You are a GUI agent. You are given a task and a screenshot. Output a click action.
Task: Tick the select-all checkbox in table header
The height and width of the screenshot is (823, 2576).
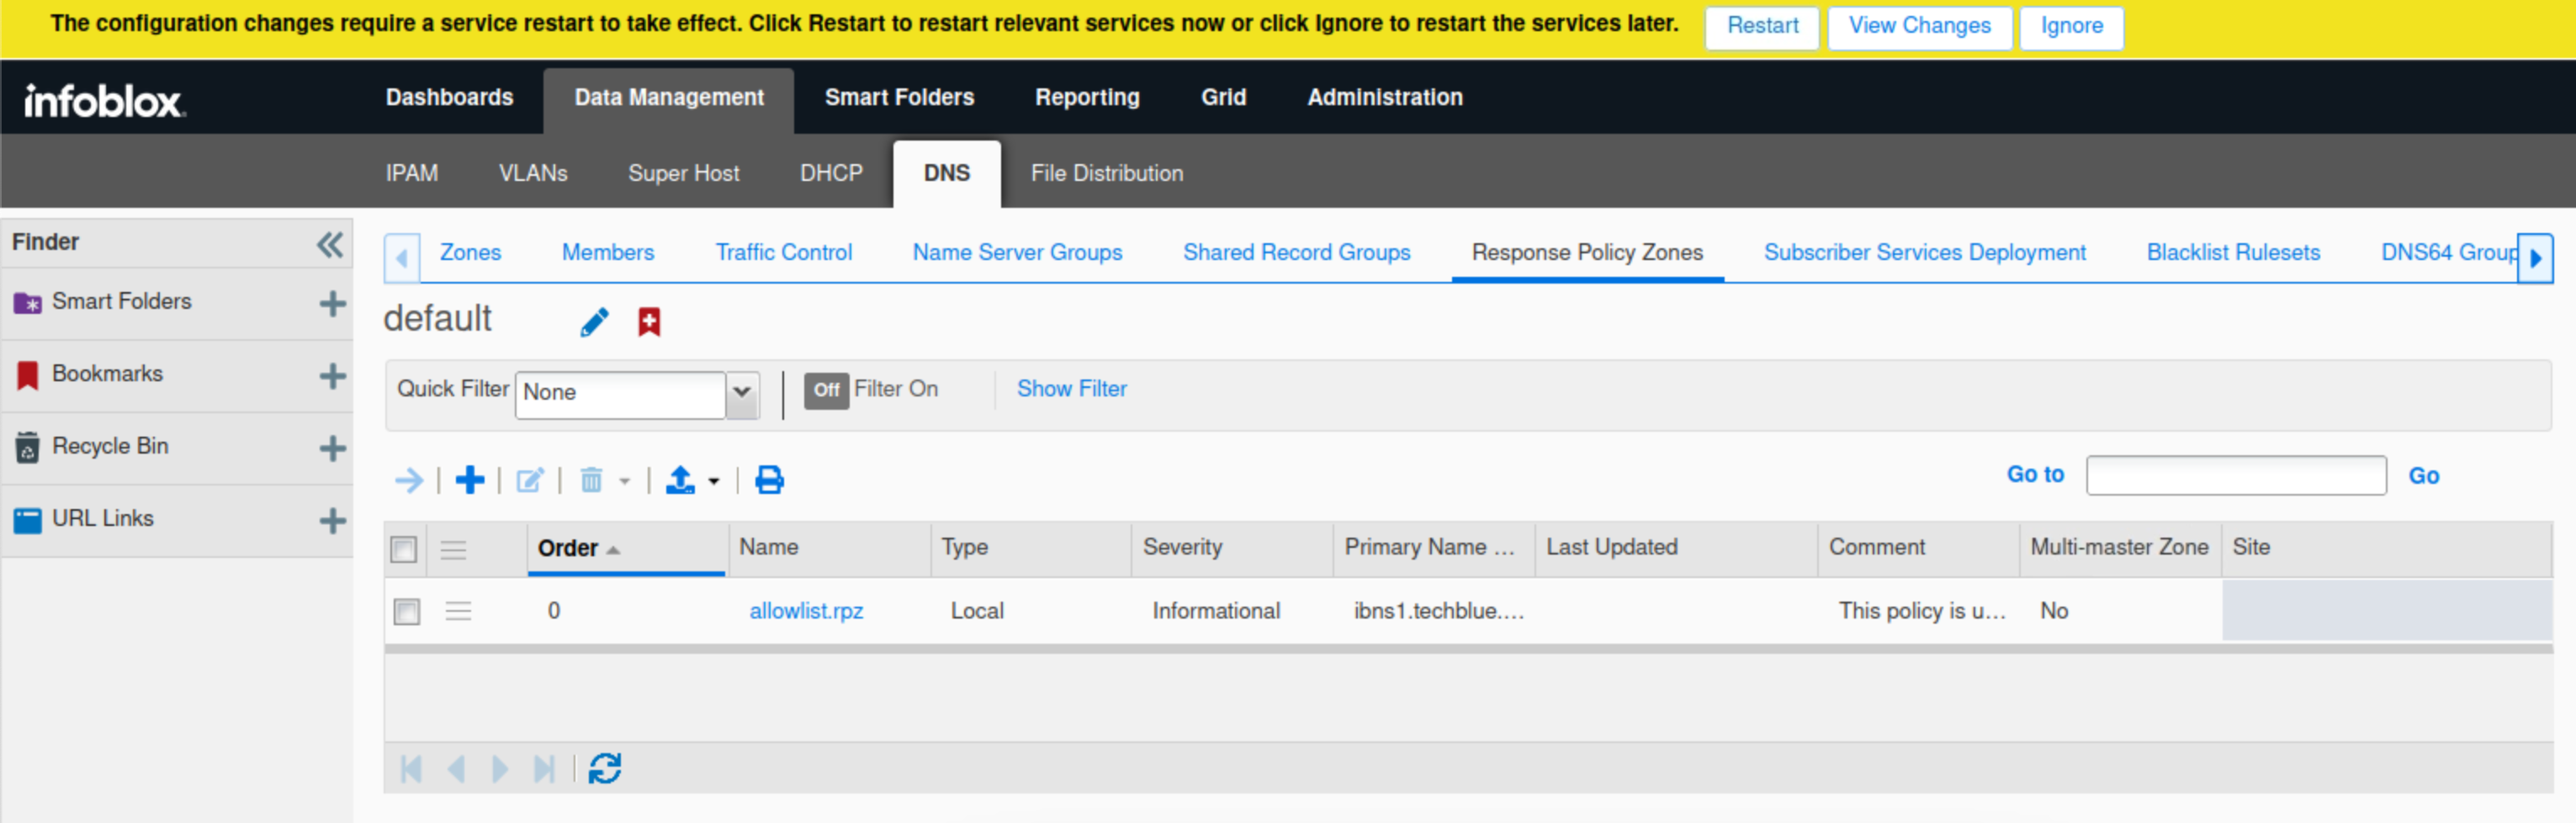click(x=404, y=549)
